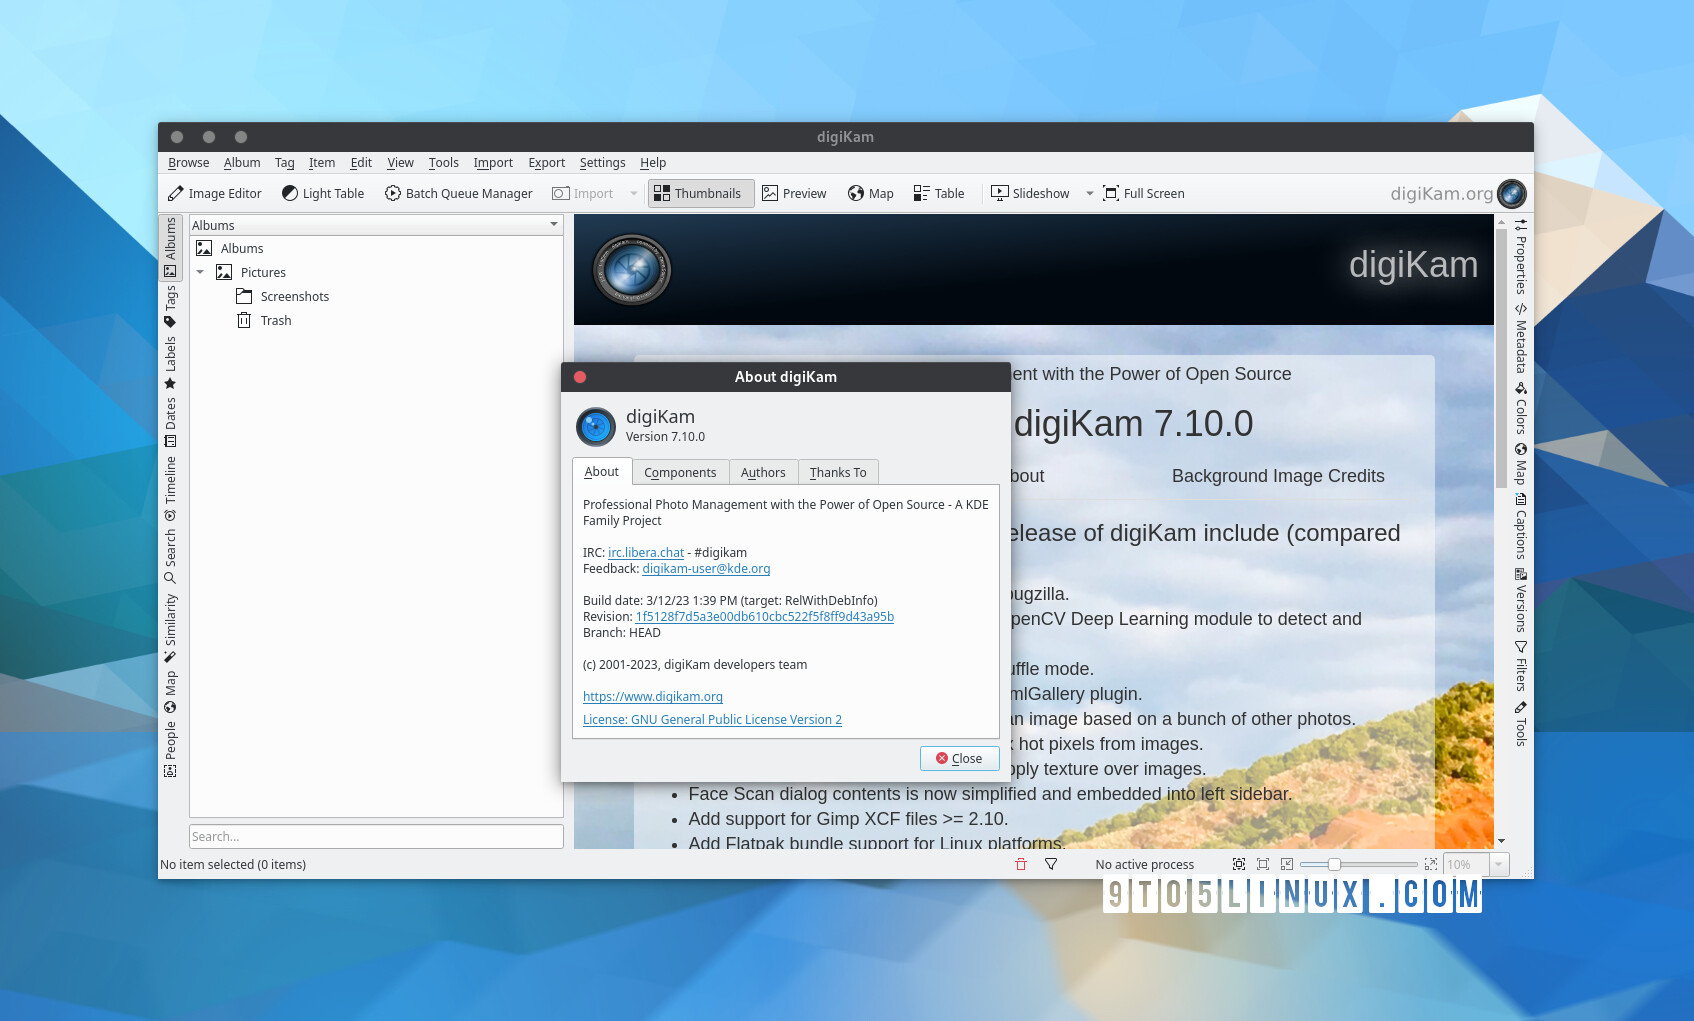This screenshot has height=1021, width=1694.
Task: Switch to Authors tab in About dialog
Action: click(x=763, y=472)
